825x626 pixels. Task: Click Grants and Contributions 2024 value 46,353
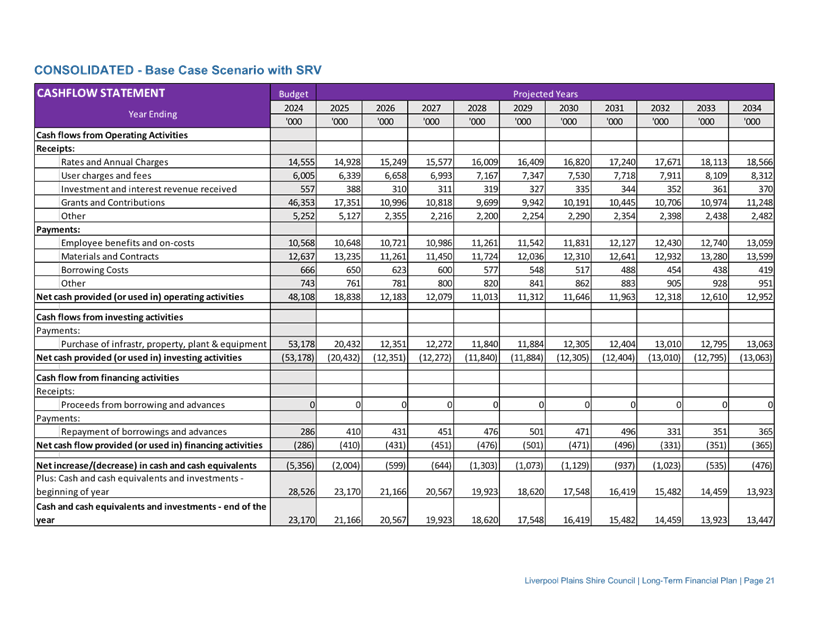pos(301,203)
